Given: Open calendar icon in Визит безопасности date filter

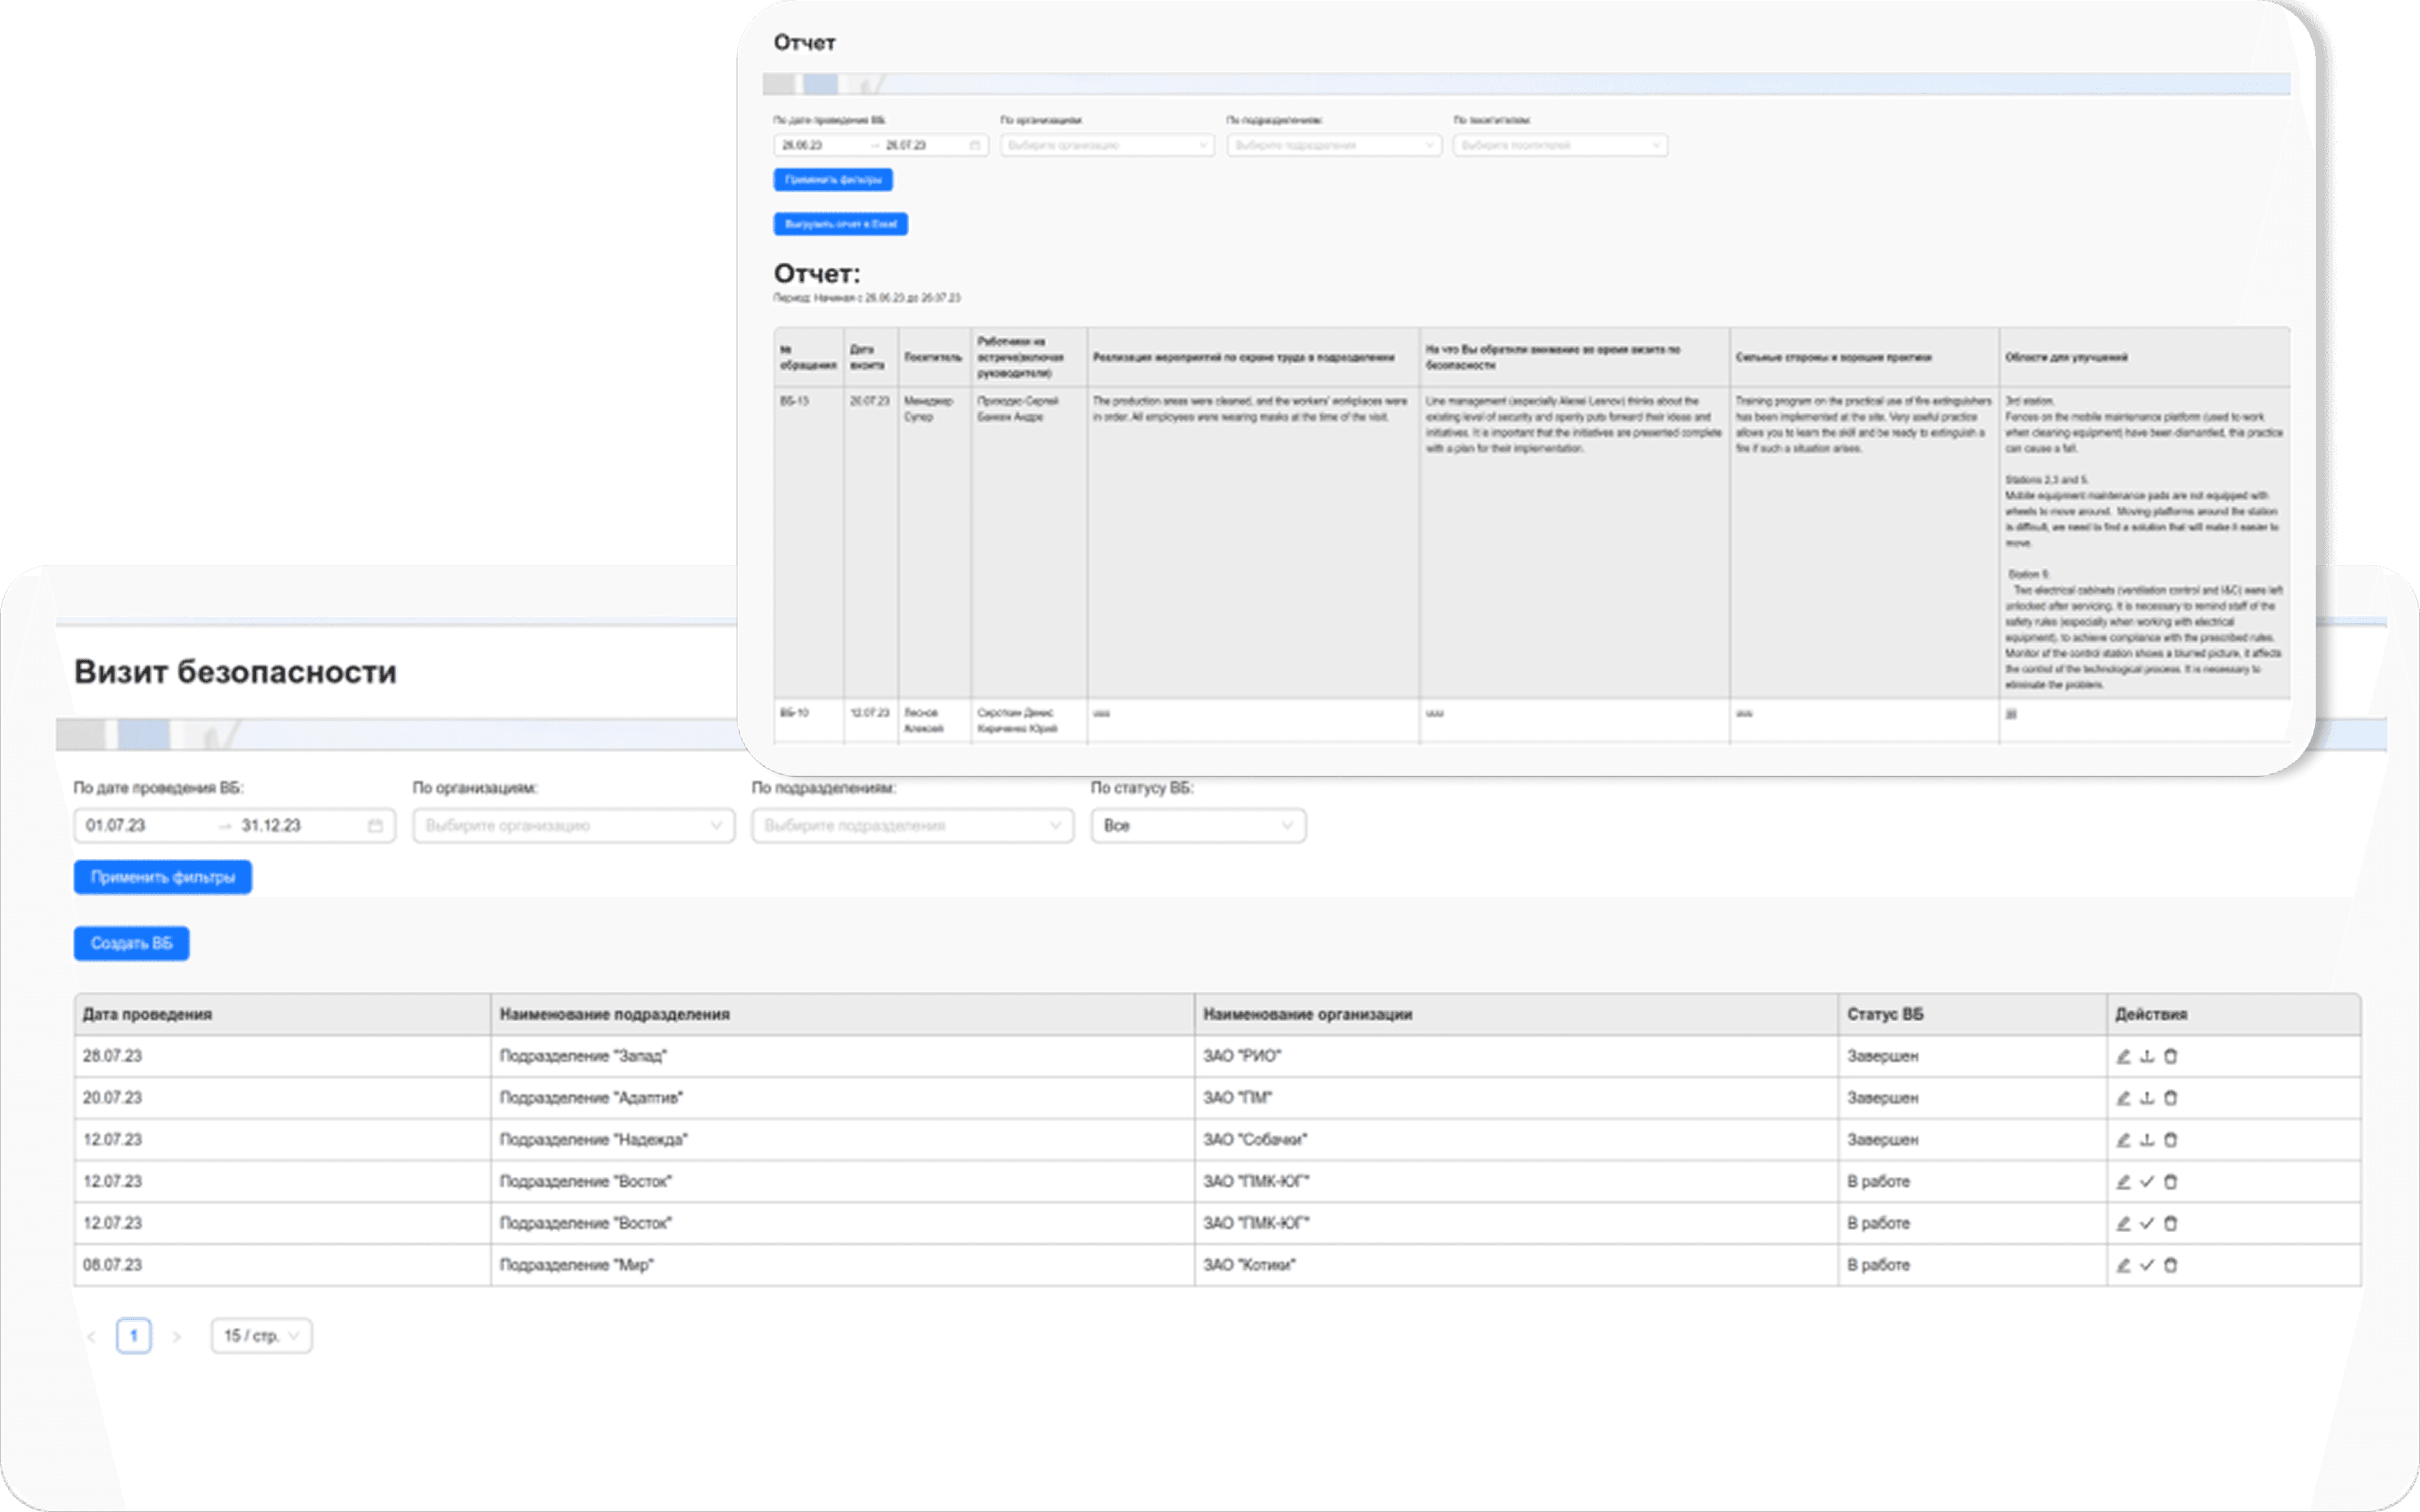Looking at the screenshot, I should click(375, 826).
